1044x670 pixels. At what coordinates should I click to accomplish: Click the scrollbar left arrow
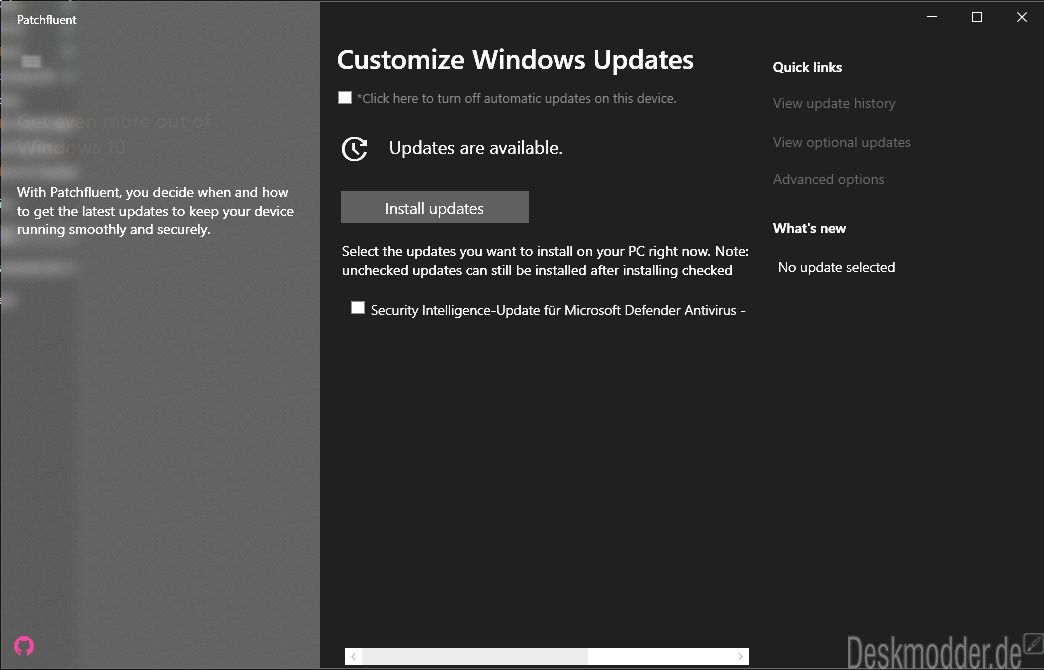pos(354,656)
